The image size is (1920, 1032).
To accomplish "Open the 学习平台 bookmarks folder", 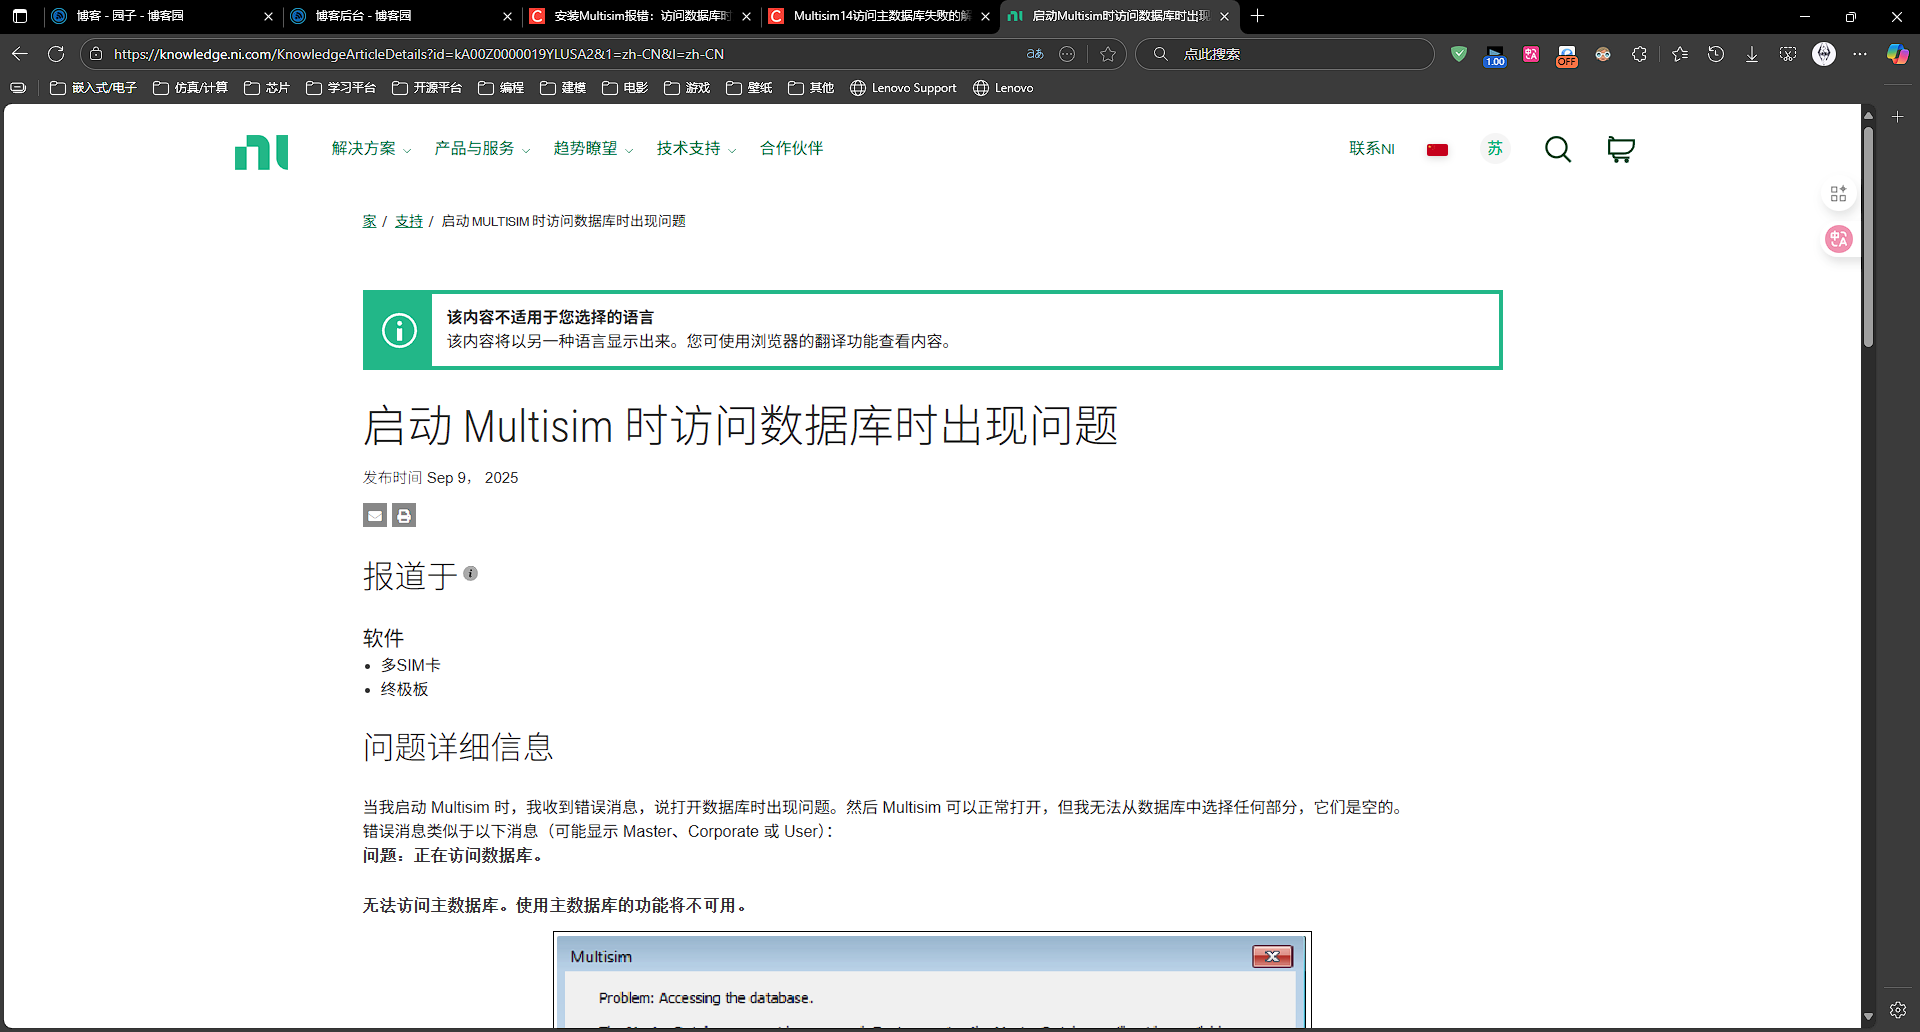I will coord(341,88).
